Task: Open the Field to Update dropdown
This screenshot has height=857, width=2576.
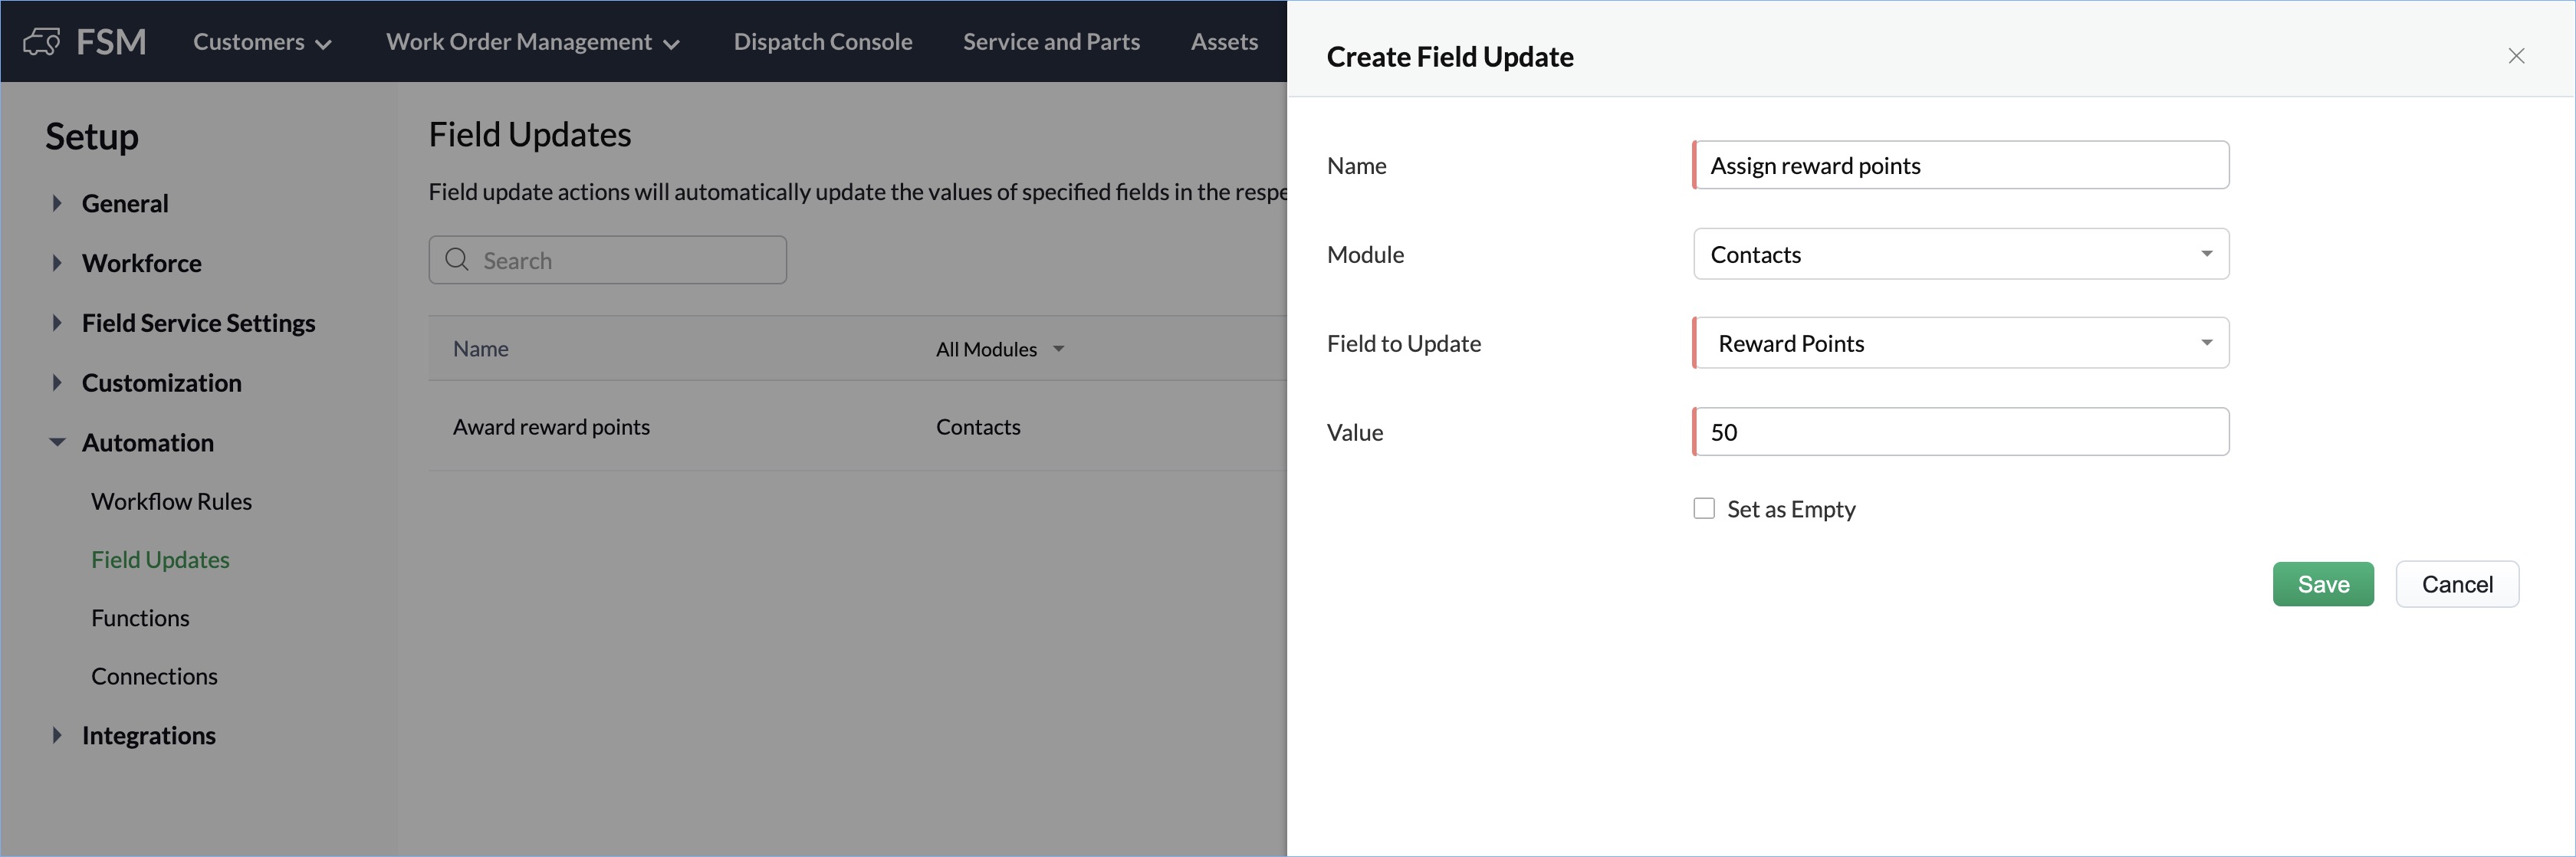Action: (1960, 343)
